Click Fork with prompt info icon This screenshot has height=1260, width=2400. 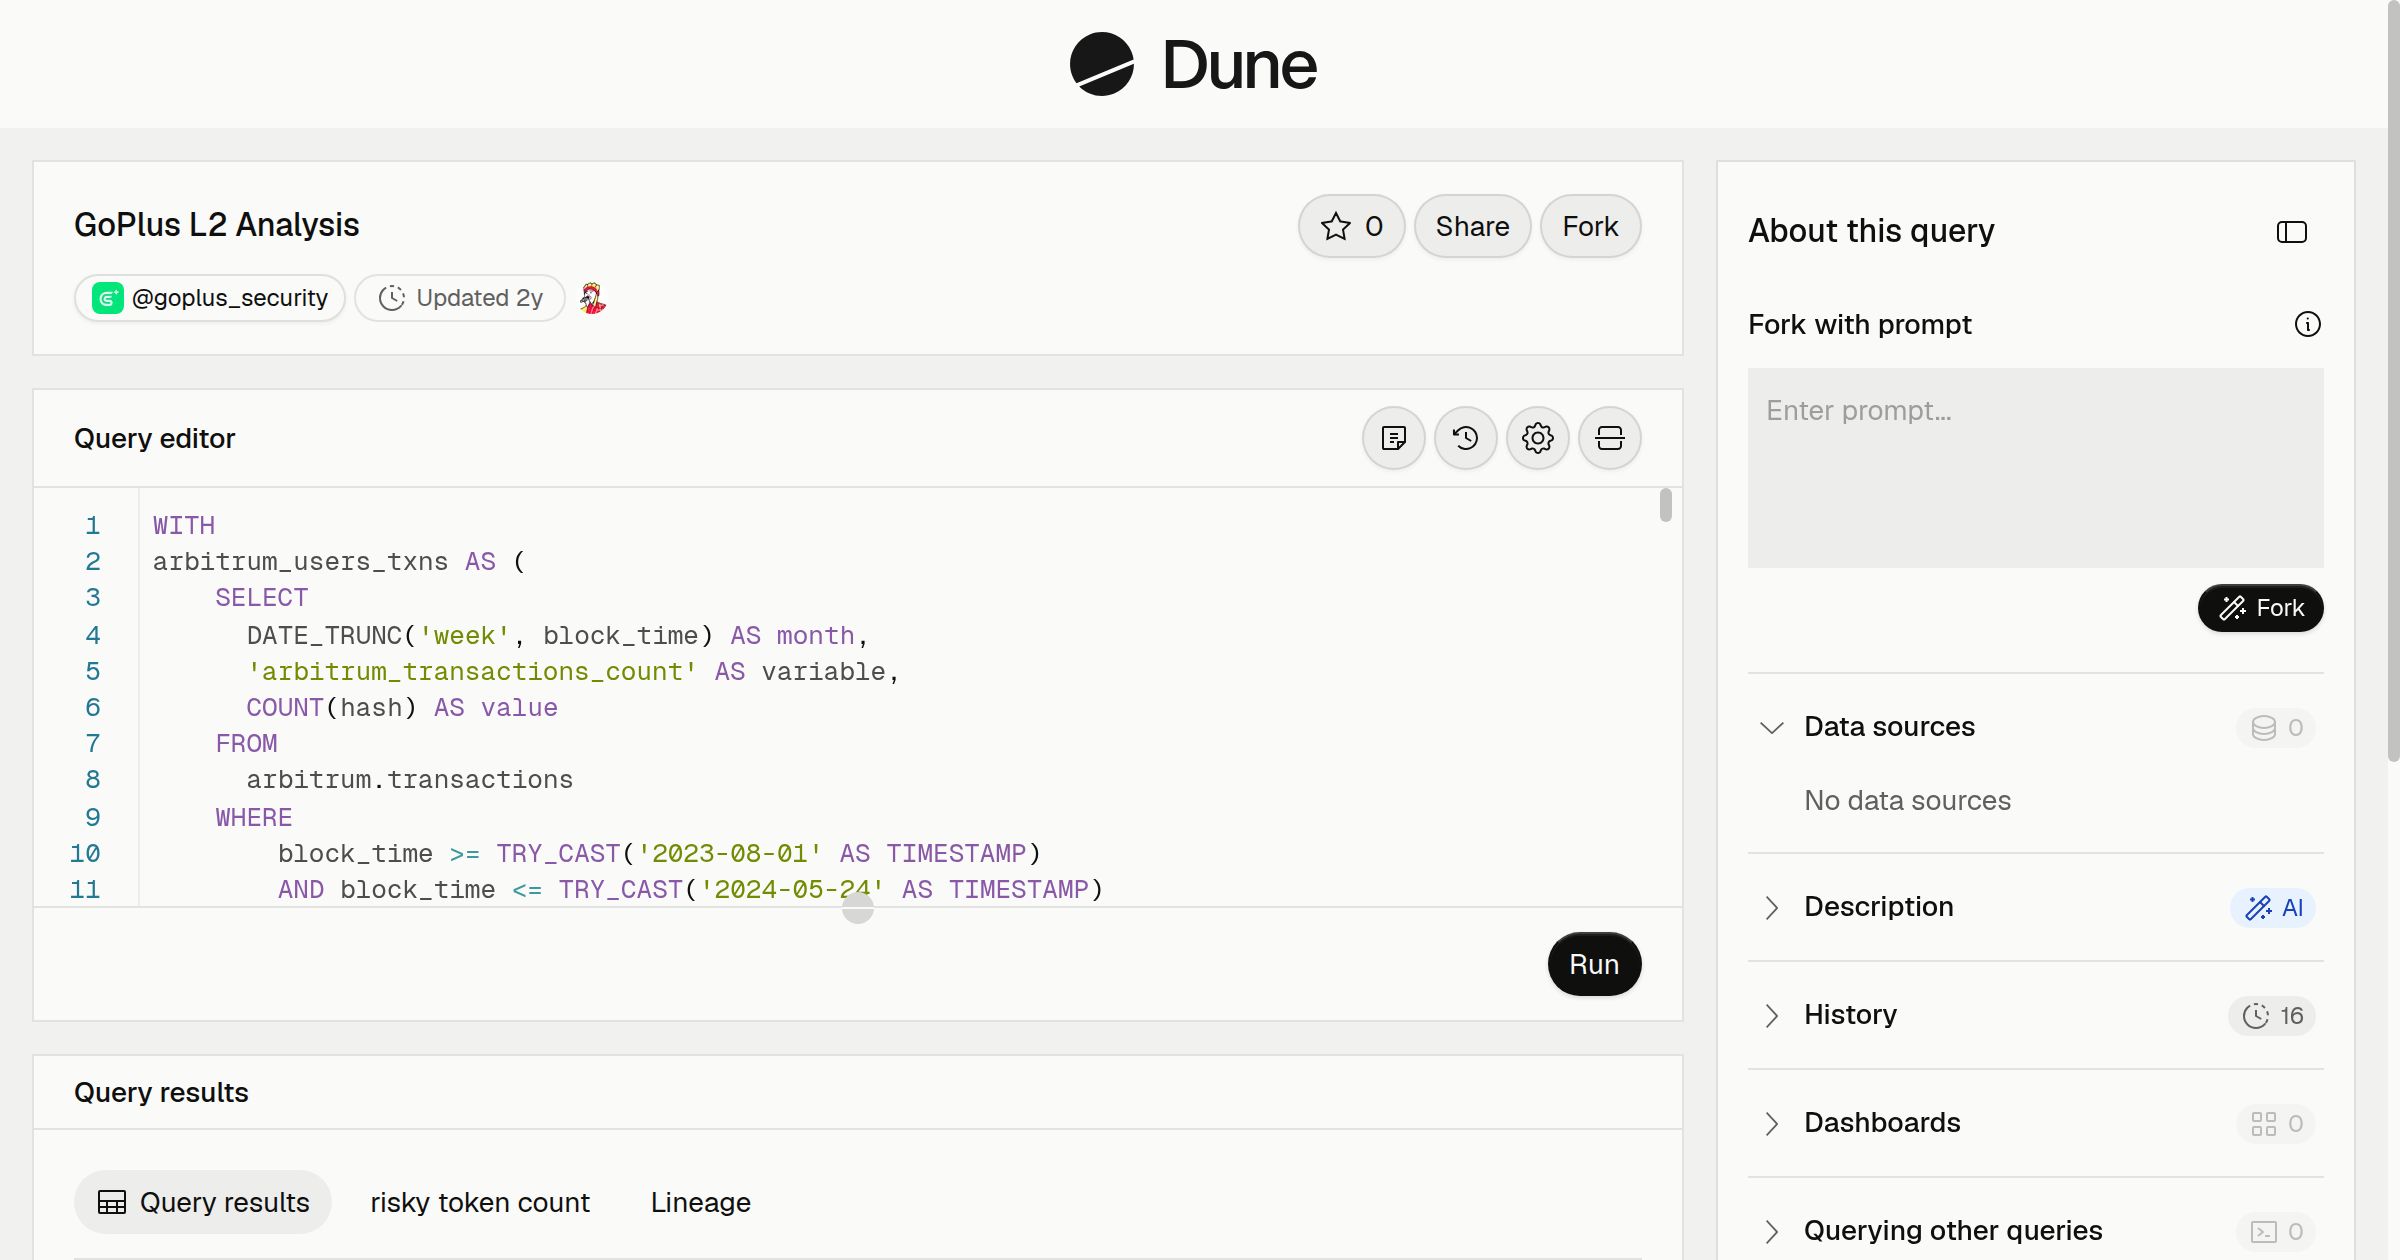2307,324
